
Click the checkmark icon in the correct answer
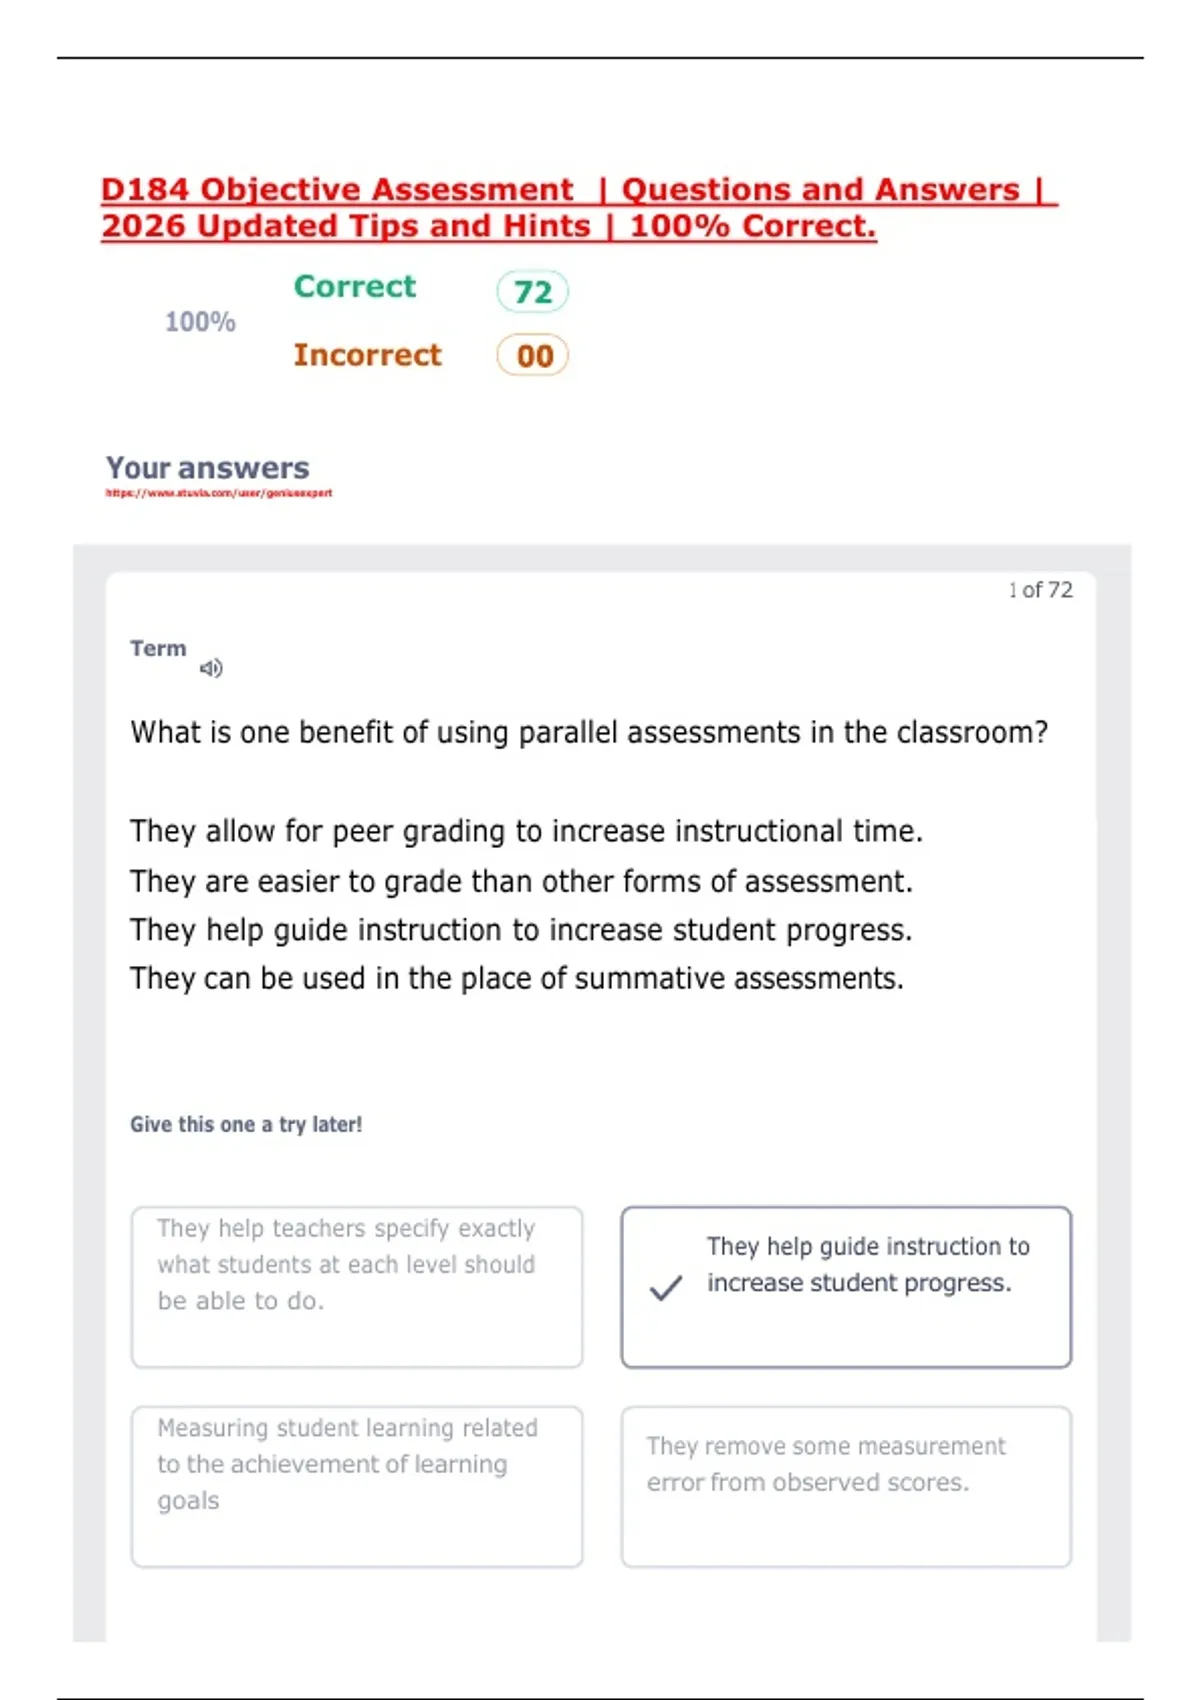pos(666,1287)
